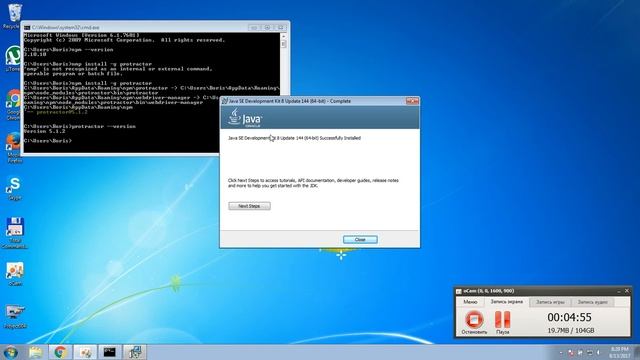
Task: Switch to the Java installer in the taskbar
Action: 134,352
